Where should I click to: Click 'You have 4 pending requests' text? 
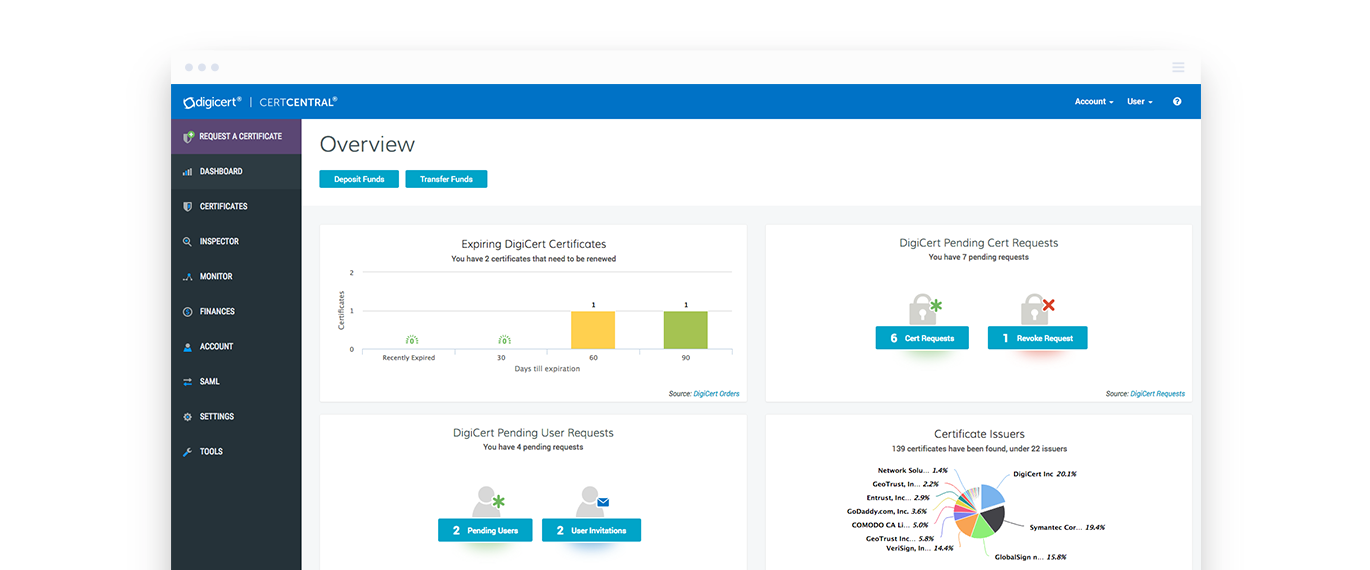pos(533,447)
